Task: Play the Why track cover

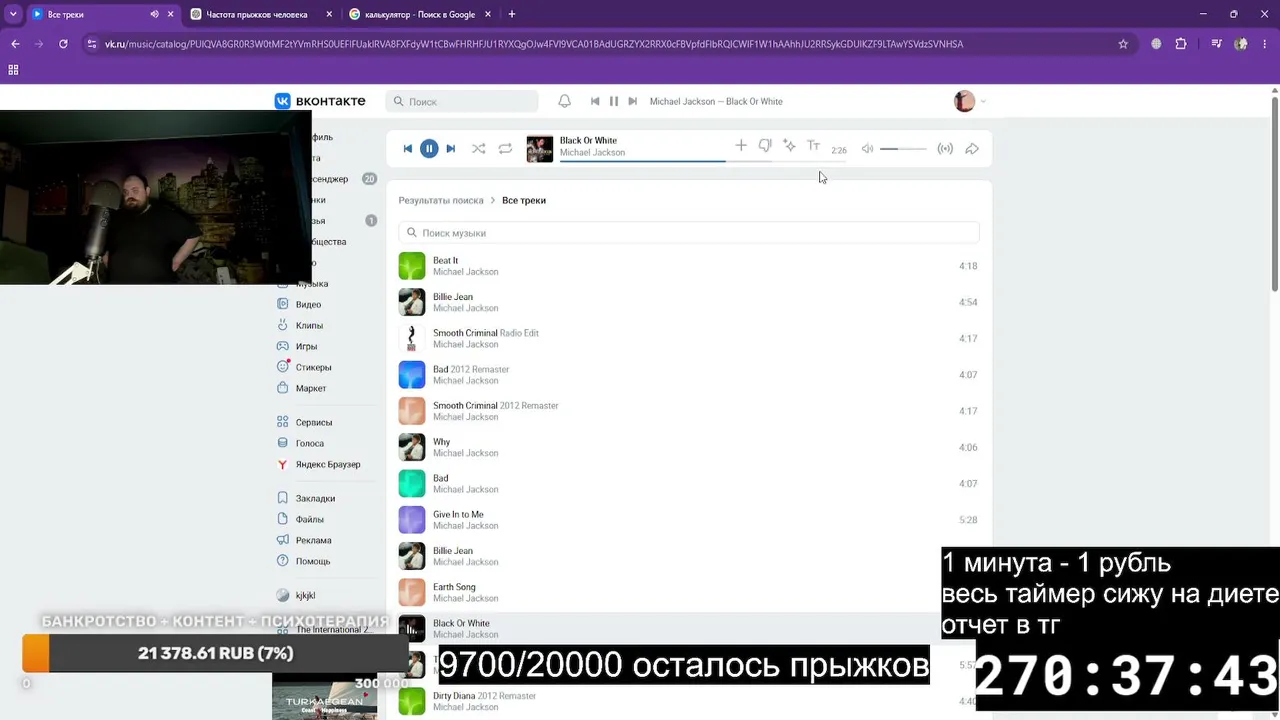Action: (x=412, y=447)
